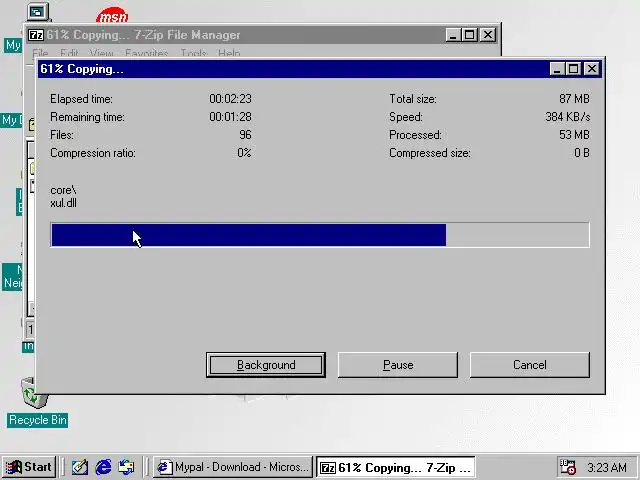The width and height of the screenshot is (640, 480).
Task: Maximize the 7-Zip File Manager window
Action: pos(469,35)
